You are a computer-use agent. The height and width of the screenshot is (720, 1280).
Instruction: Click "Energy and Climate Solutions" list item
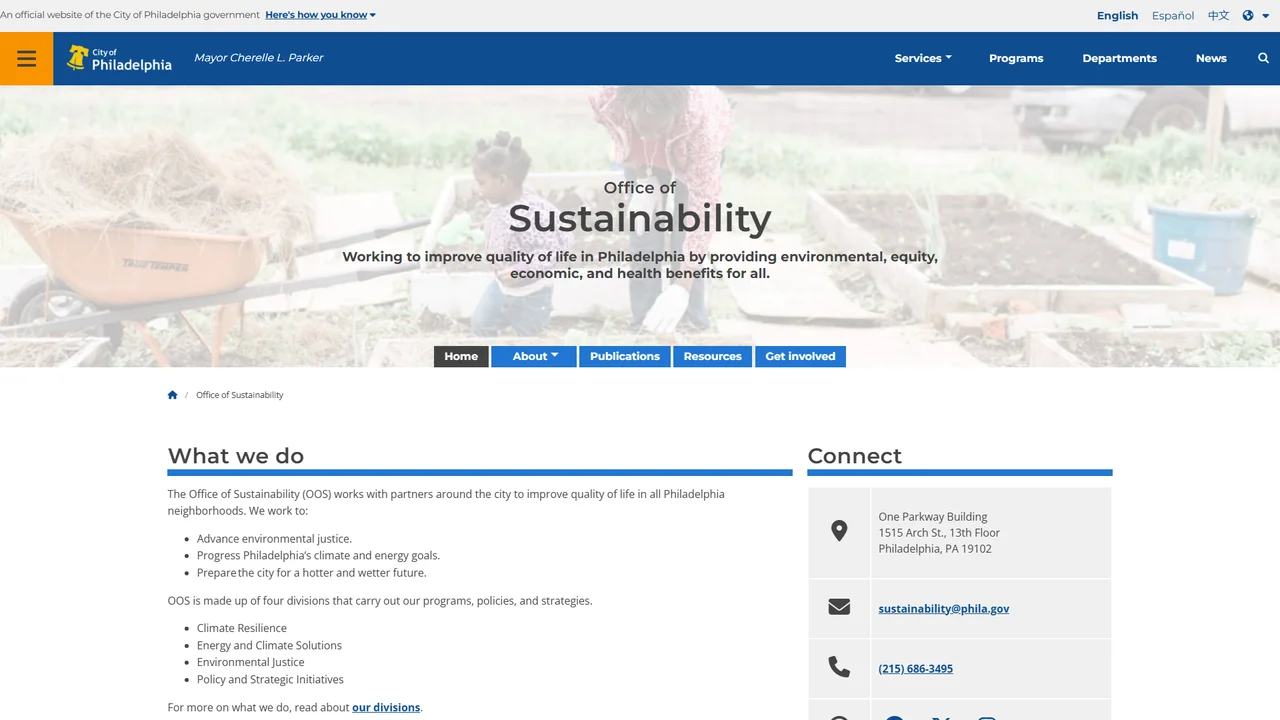pos(269,645)
